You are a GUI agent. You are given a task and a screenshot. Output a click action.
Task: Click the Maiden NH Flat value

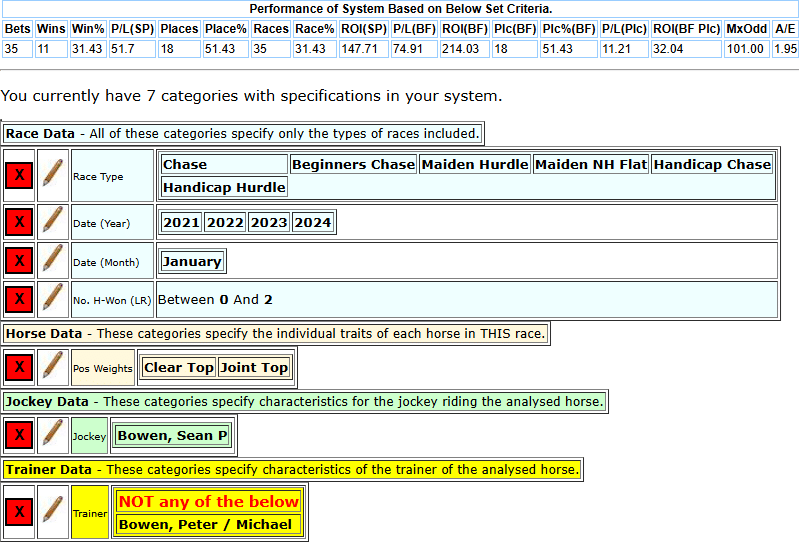pyautogui.click(x=591, y=165)
